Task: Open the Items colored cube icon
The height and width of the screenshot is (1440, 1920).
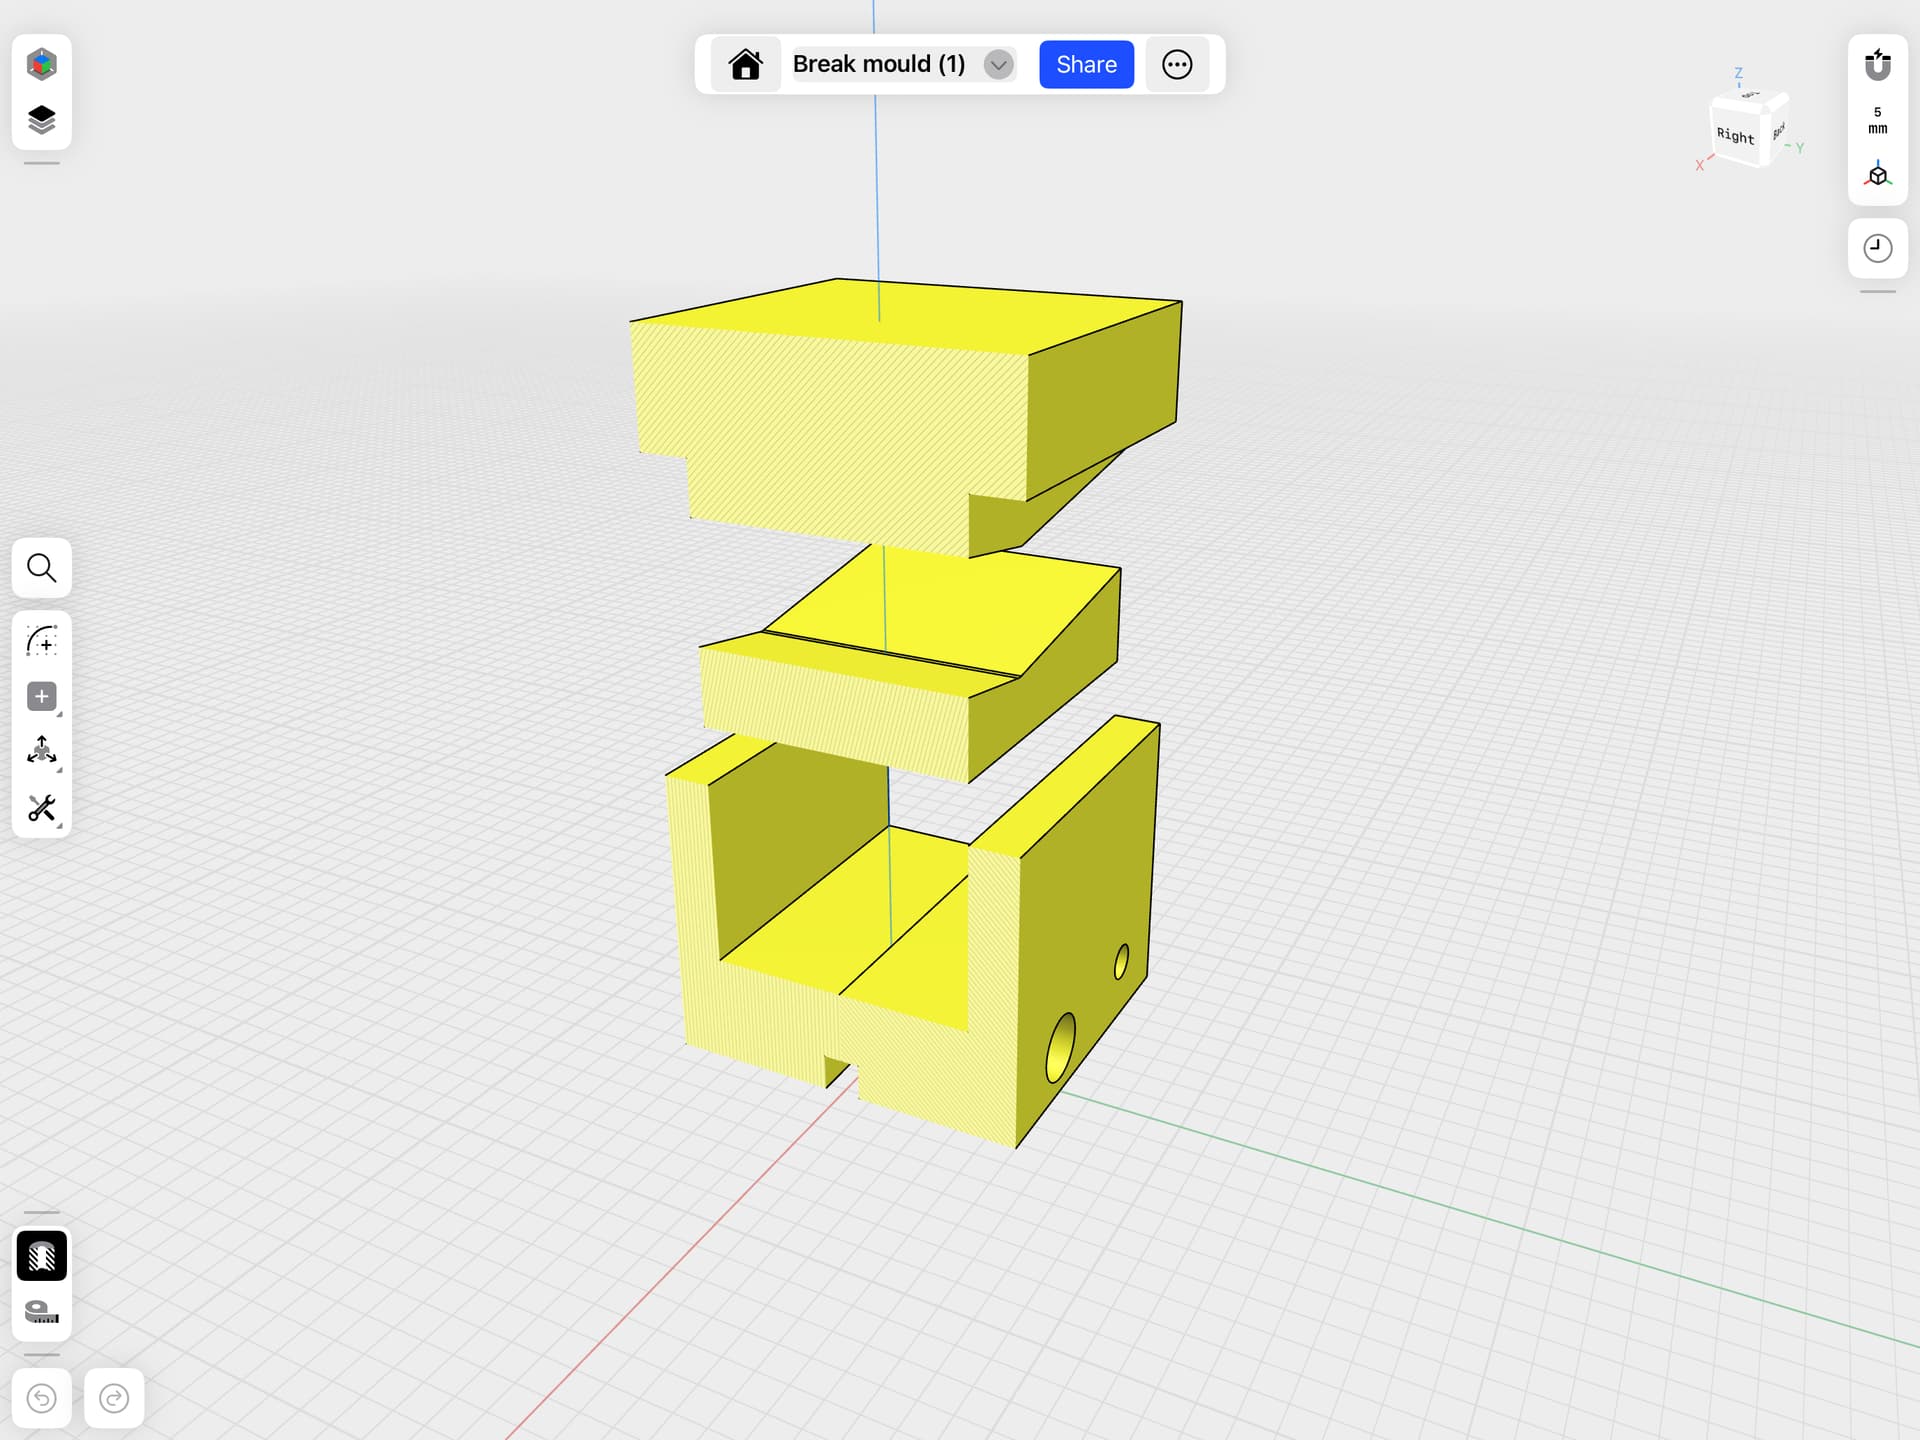Action: (x=41, y=64)
